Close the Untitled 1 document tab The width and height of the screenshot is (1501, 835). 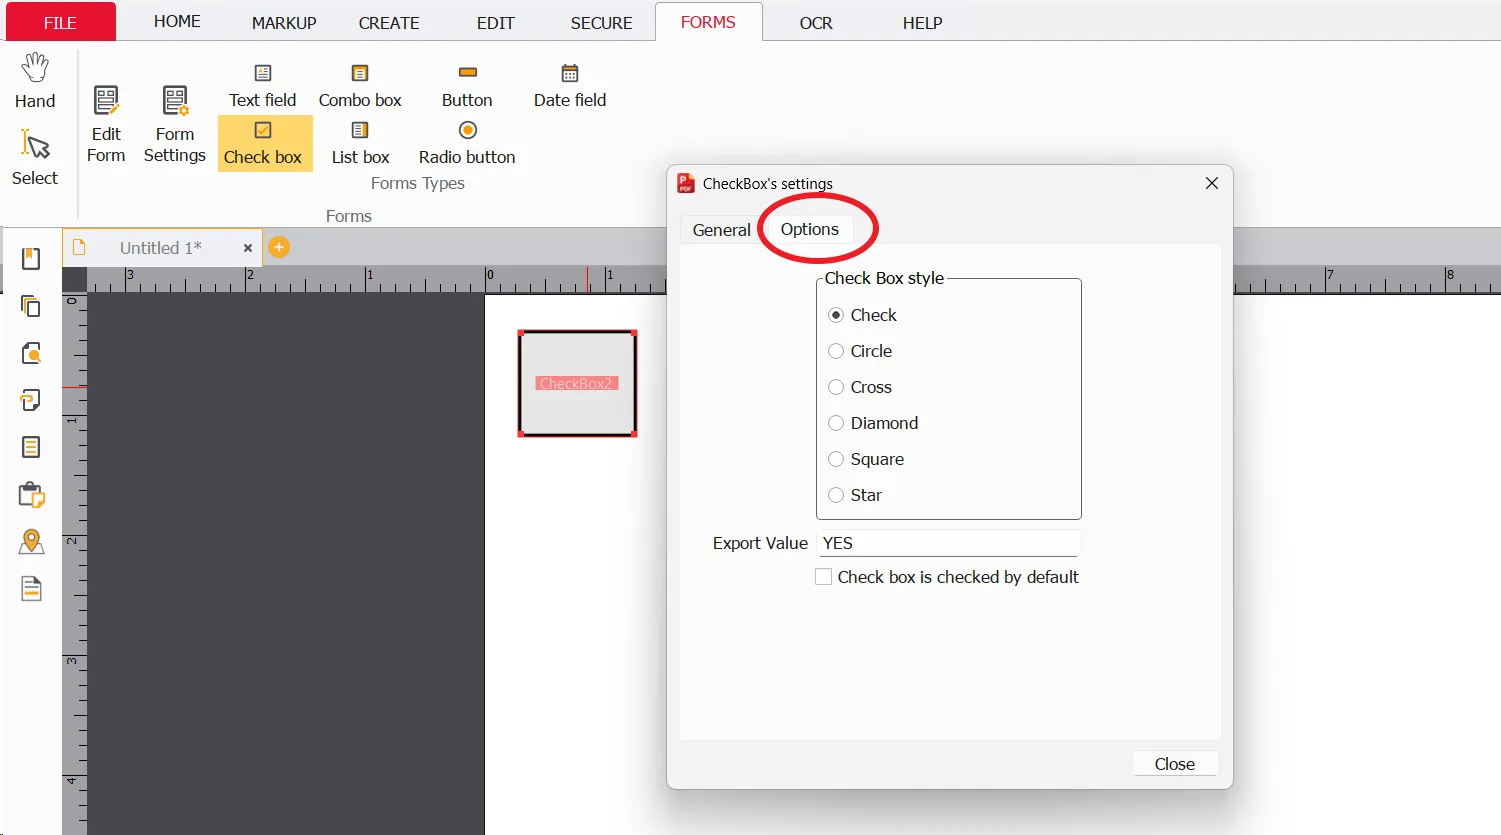tap(248, 248)
